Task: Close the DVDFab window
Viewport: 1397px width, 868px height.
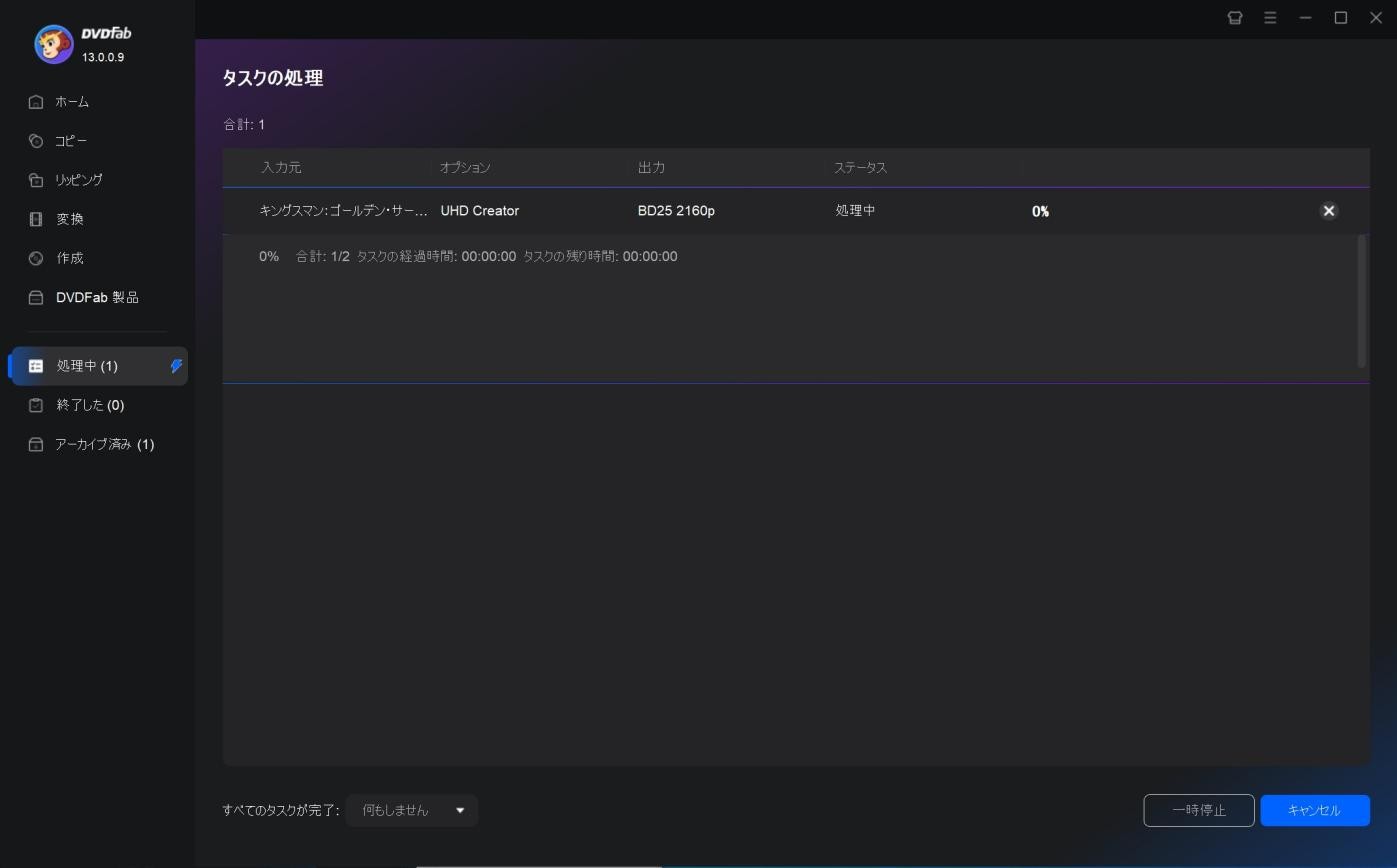Action: [1376, 18]
